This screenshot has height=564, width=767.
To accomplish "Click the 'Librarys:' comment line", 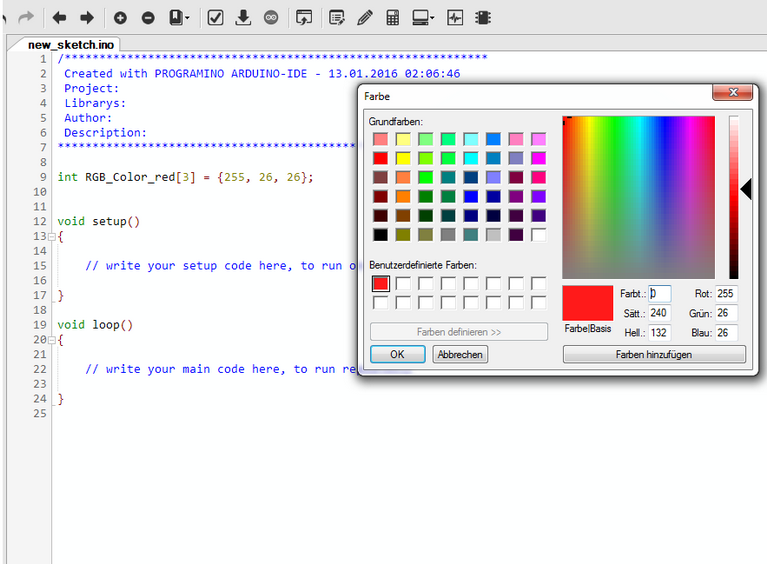I will pyautogui.click(x=95, y=103).
